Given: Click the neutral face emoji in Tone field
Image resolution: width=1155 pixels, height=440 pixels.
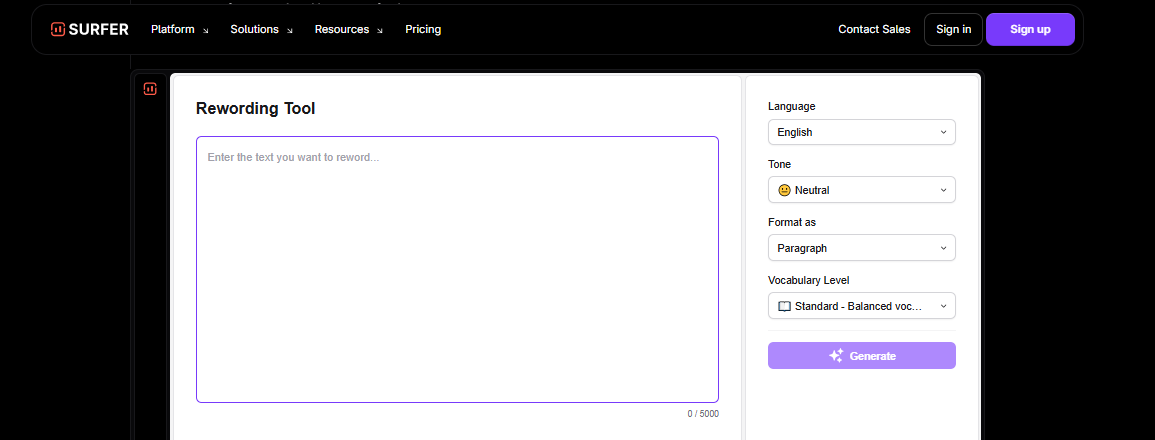Looking at the screenshot, I should pos(784,190).
